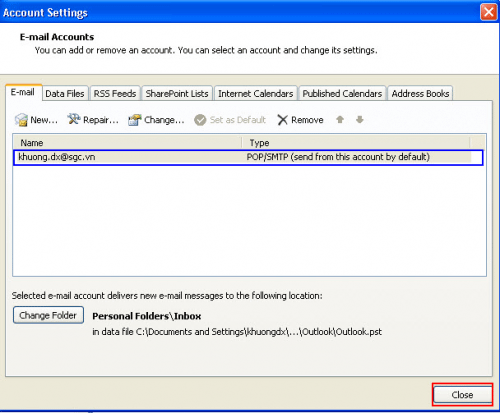
Task: Open the Internet Calendars tab
Action: (256, 94)
